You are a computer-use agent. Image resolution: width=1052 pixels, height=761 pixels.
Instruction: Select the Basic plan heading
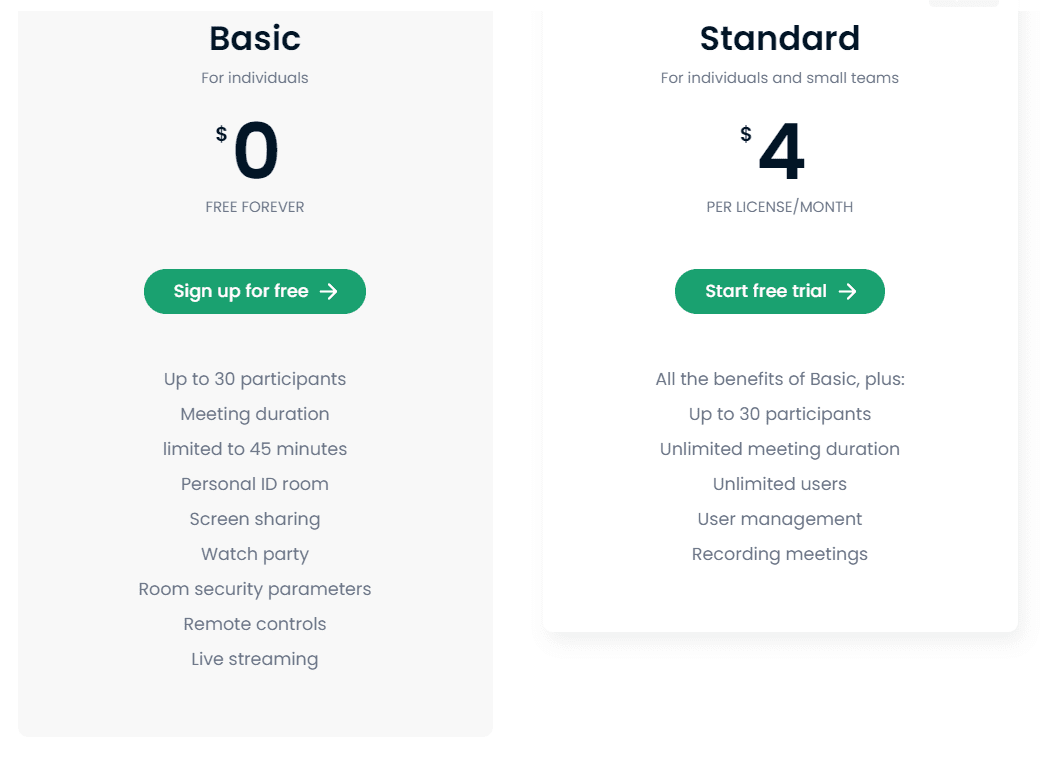click(255, 38)
